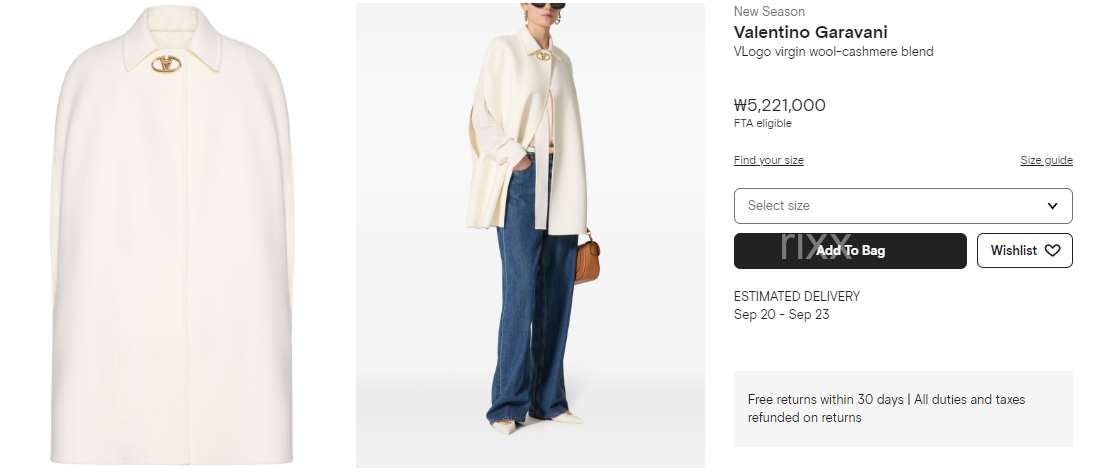Screen dimensions: 1098x476
Task: Click the gold VLogo clasp on flat cape
Action: [166, 64]
